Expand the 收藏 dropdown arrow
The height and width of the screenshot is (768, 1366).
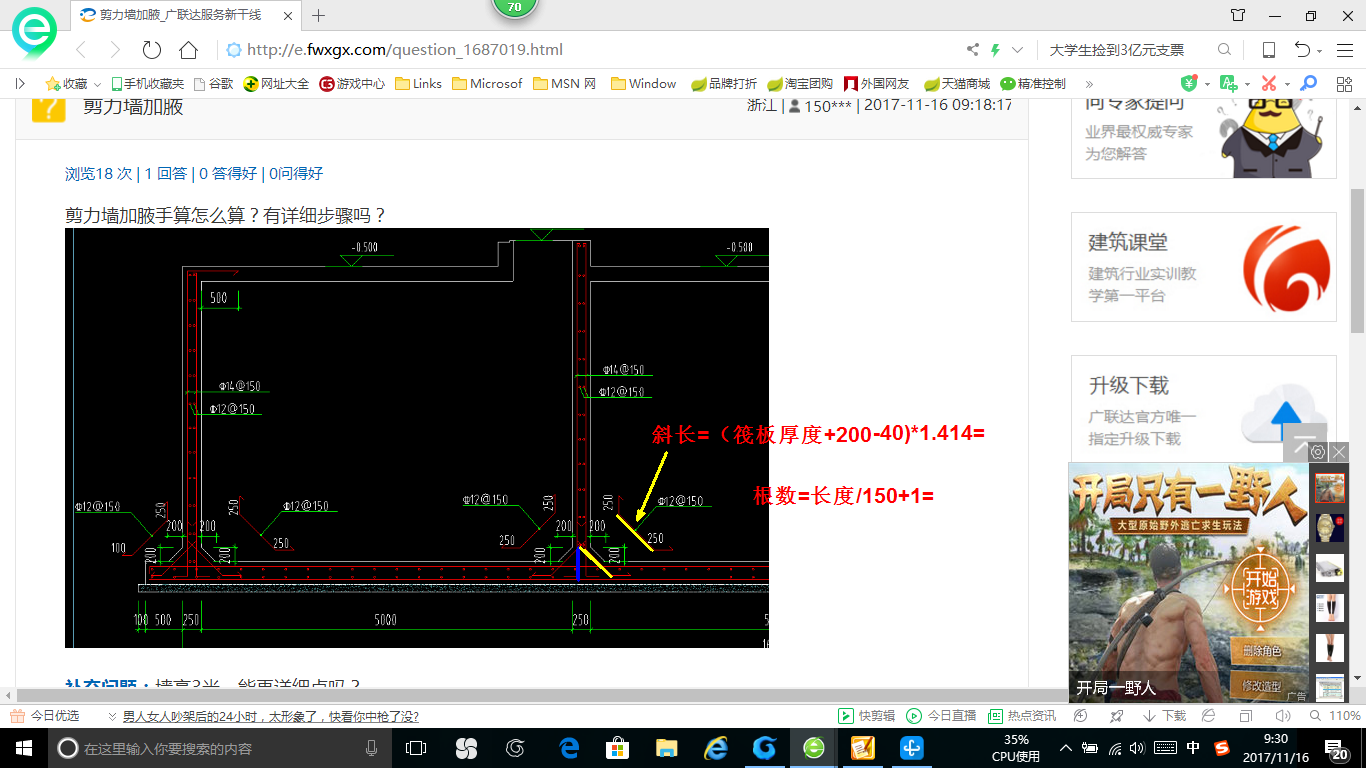tap(97, 84)
